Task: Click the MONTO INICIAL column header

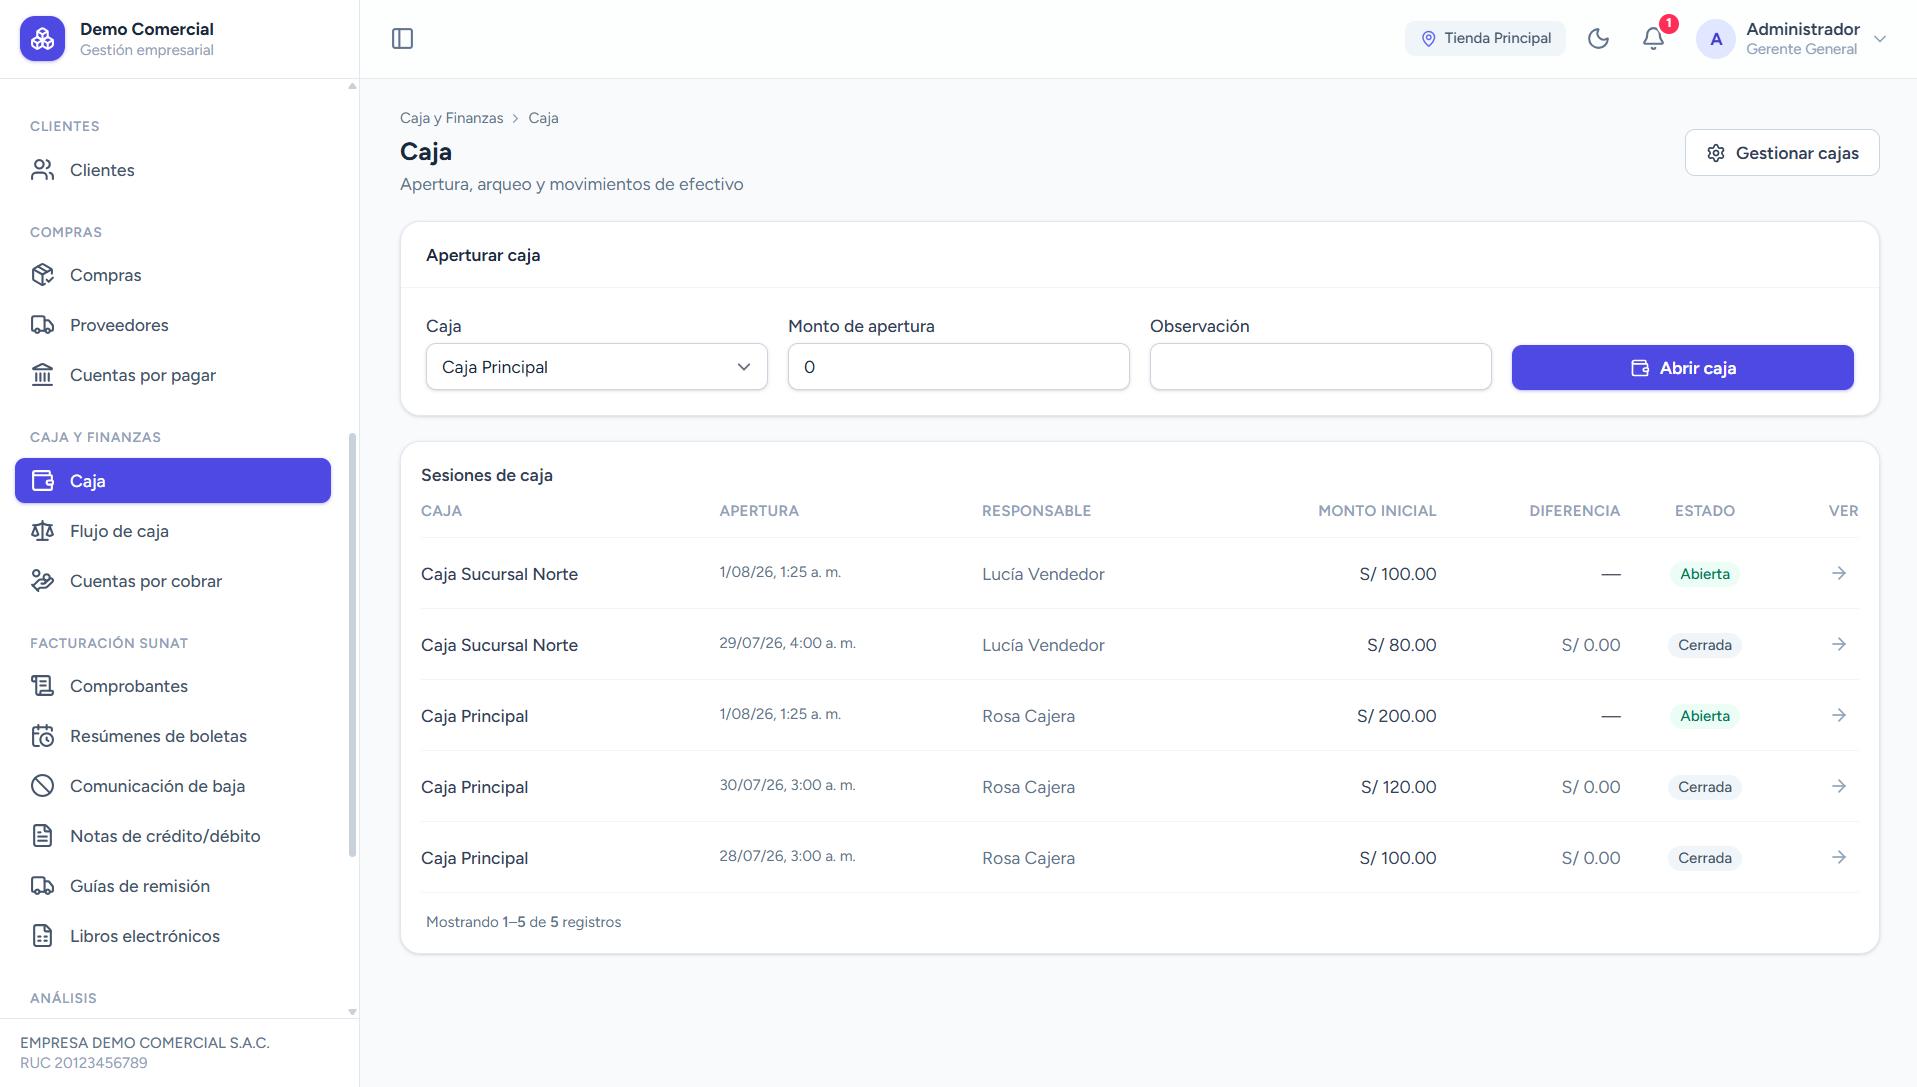Action: point(1377,511)
